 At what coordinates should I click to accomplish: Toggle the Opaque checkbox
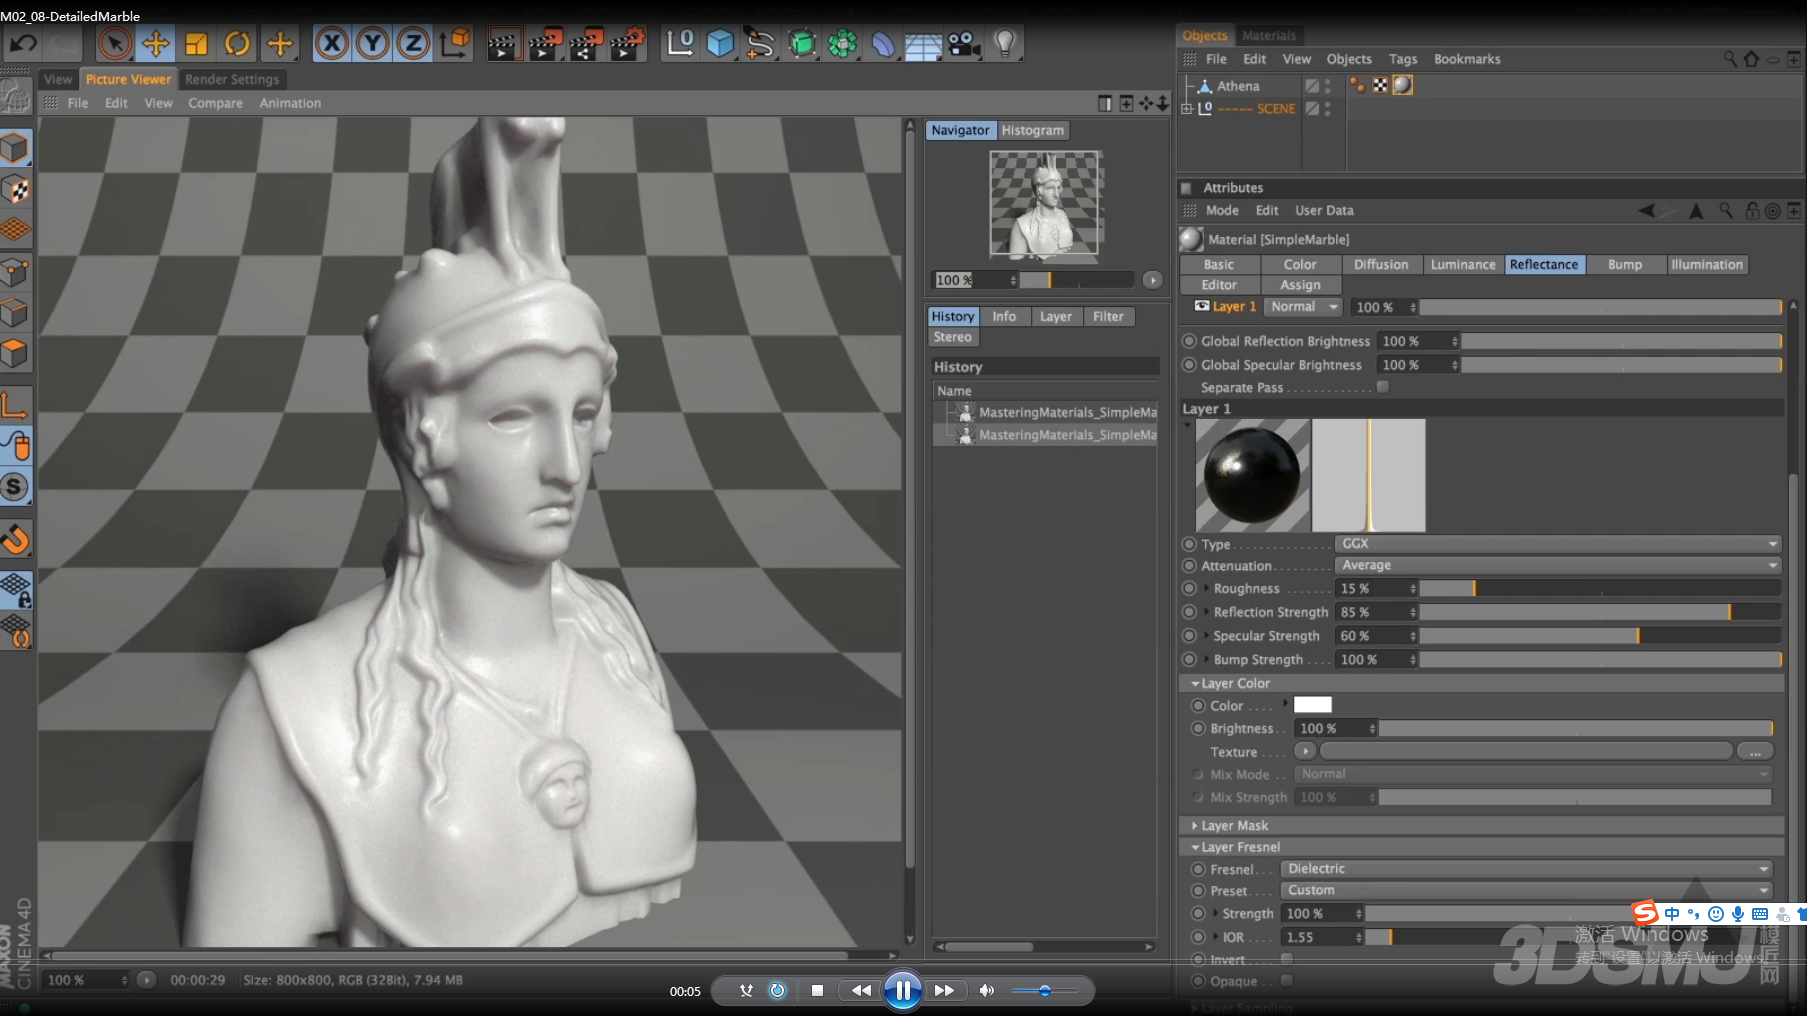click(x=1287, y=981)
